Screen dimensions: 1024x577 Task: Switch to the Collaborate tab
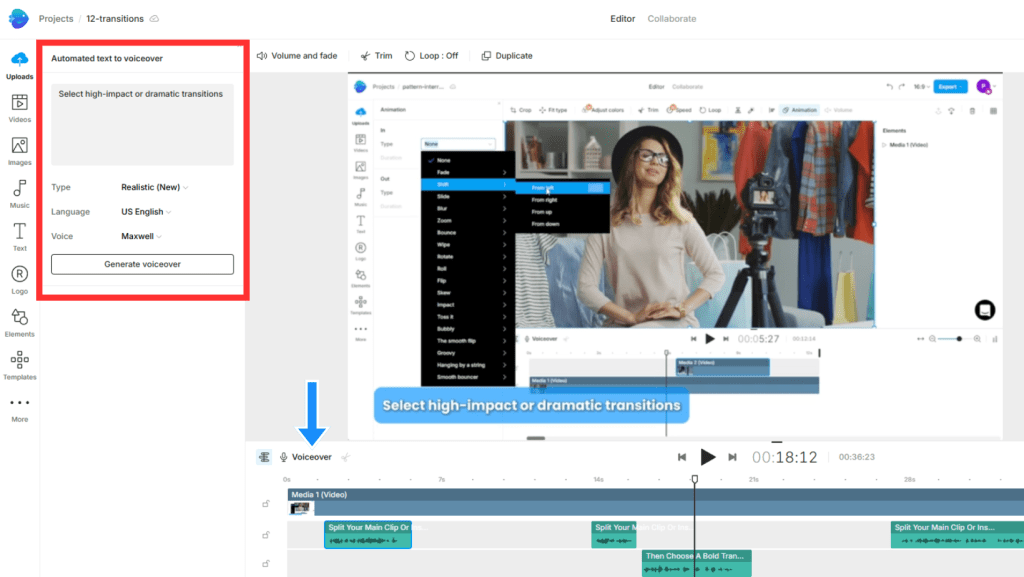click(x=671, y=19)
